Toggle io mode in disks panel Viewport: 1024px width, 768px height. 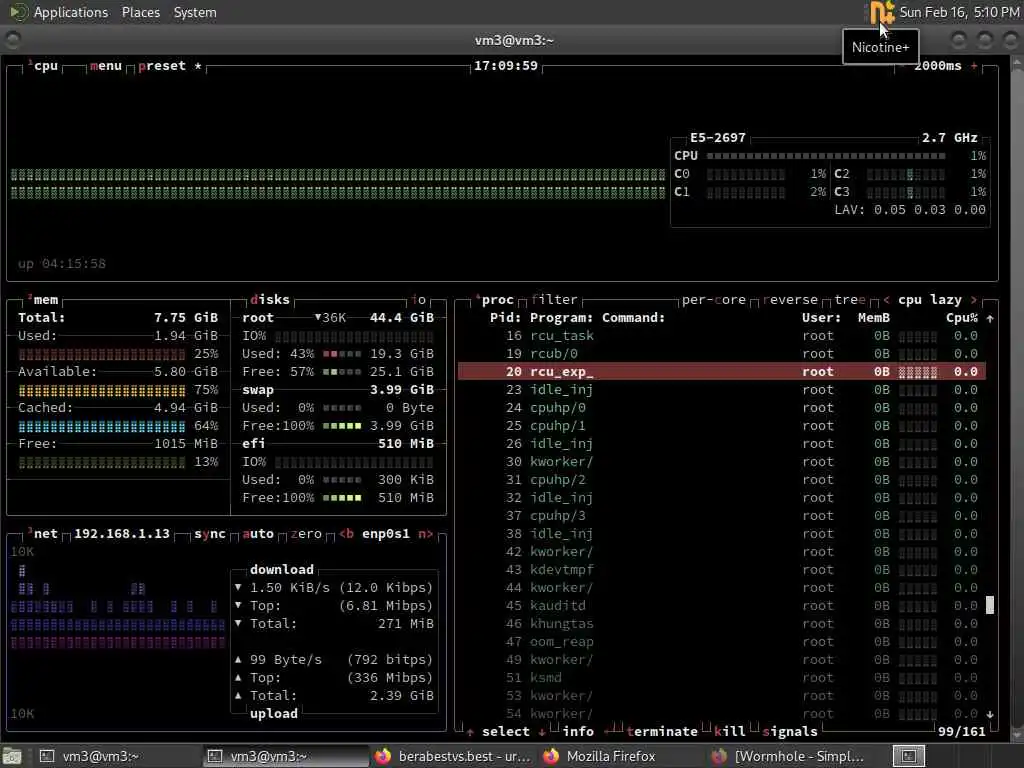[x=419, y=300]
